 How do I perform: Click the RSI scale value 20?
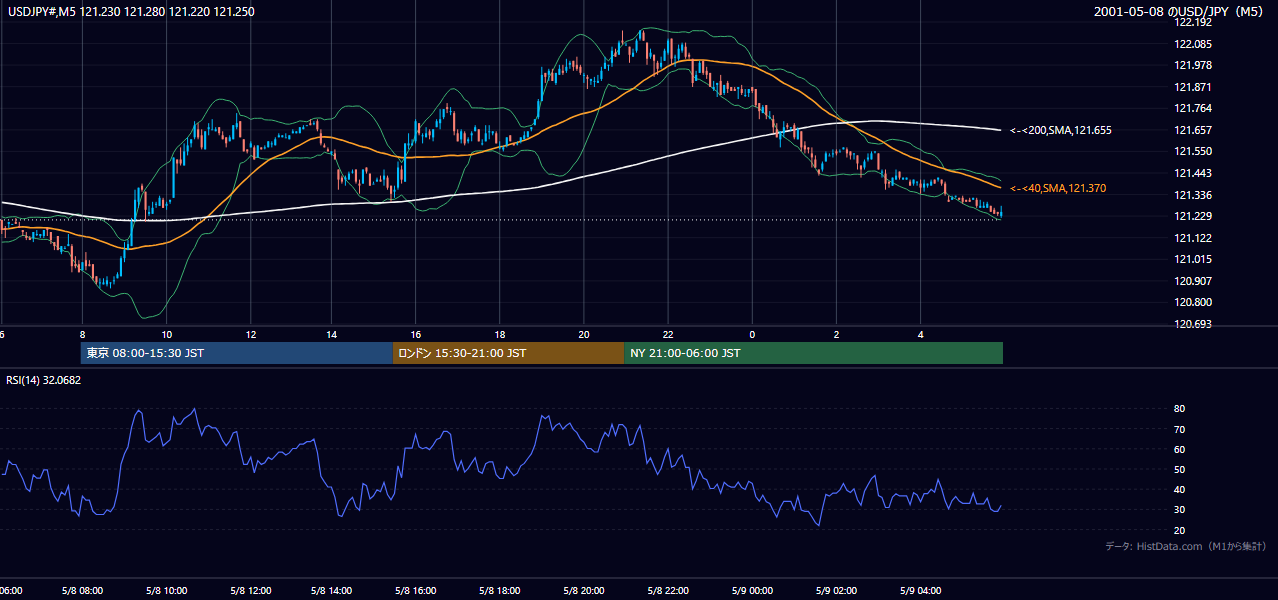click(x=1180, y=530)
